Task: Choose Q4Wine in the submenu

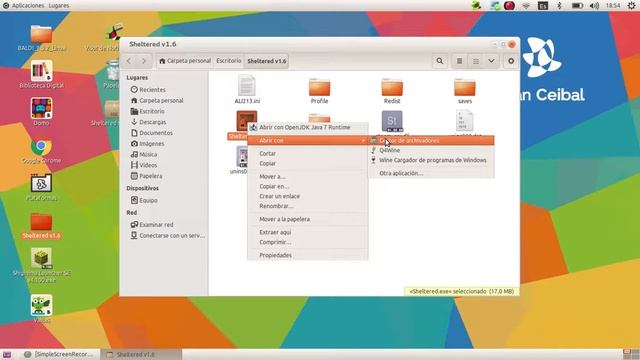Action: [x=431, y=150]
